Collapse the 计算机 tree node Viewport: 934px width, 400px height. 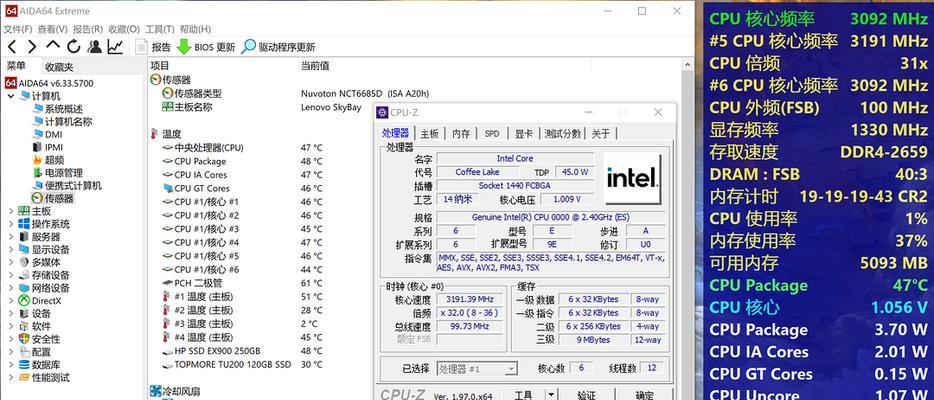(11, 96)
